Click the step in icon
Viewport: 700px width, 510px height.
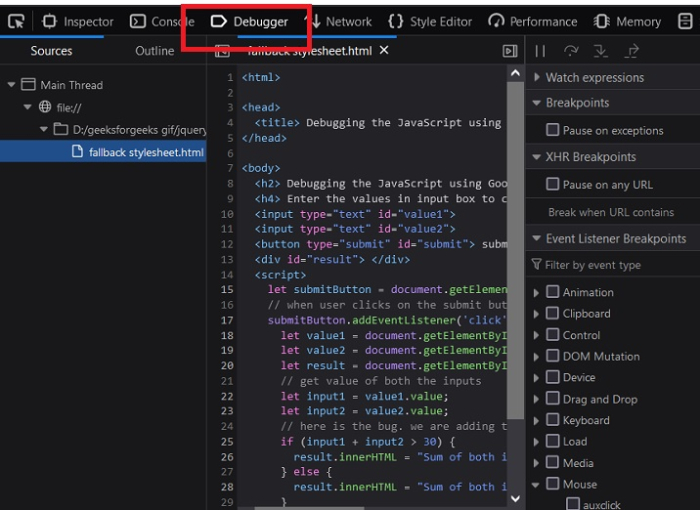(x=600, y=51)
